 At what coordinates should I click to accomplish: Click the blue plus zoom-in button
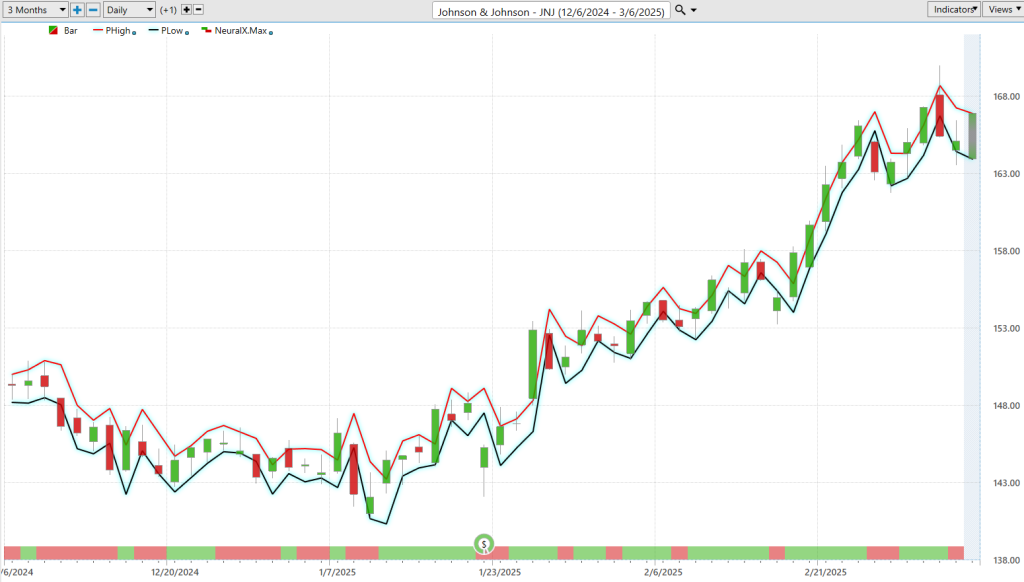pyautogui.click(x=77, y=10)
